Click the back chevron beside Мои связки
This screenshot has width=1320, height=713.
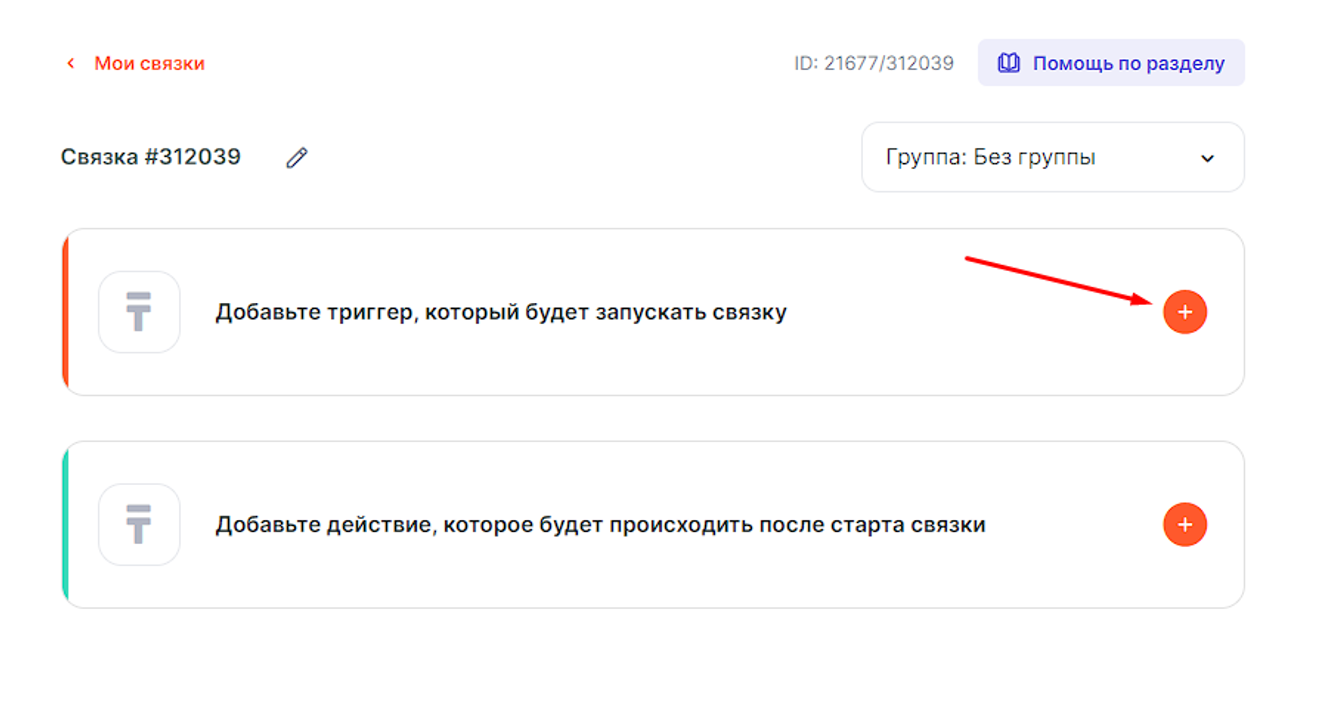tap(70, 64)
